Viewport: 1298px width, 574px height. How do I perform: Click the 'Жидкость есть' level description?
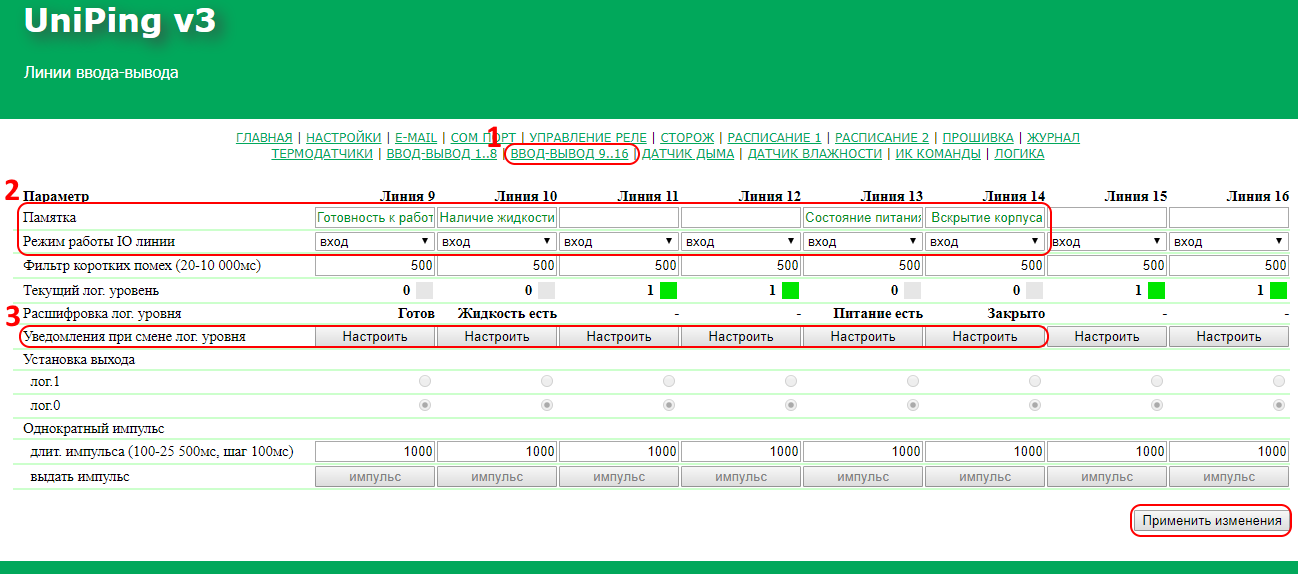coord(507,313)
